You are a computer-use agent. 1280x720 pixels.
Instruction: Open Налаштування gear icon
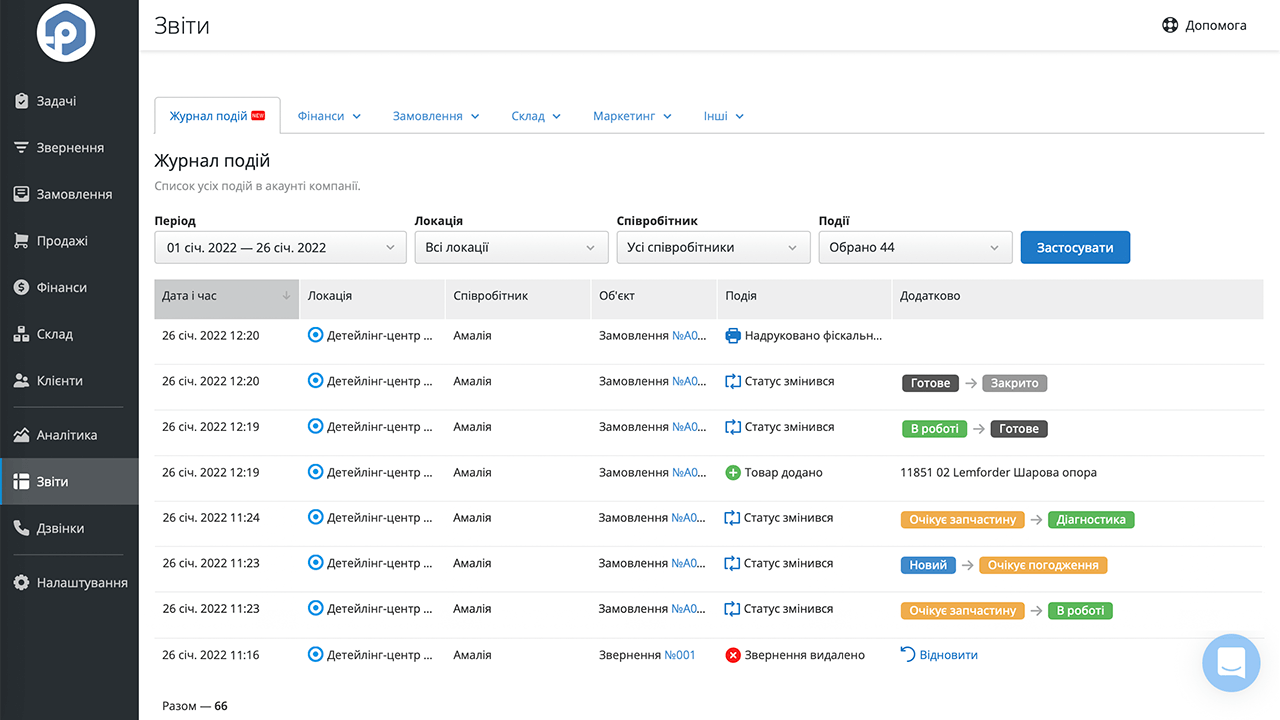(21, 582)
